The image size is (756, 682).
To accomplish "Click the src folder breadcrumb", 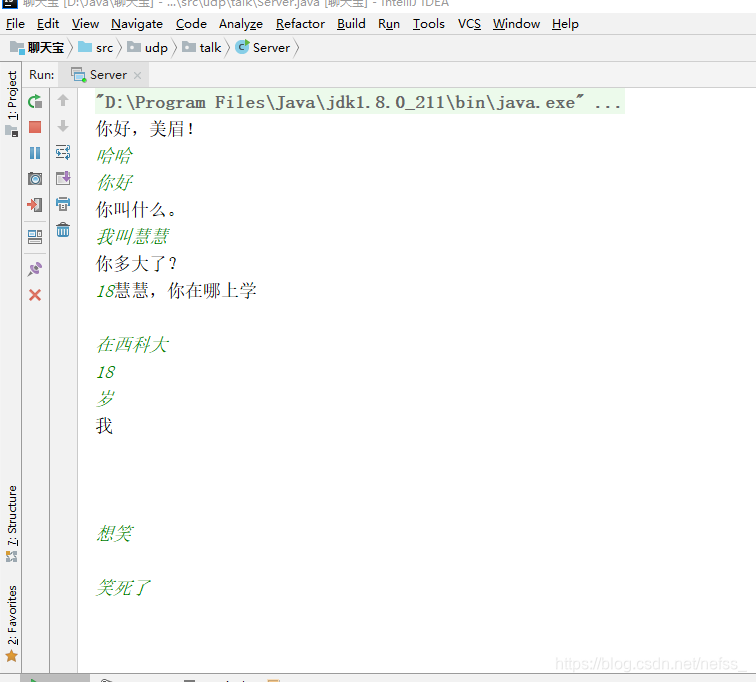I will (96, 48).
